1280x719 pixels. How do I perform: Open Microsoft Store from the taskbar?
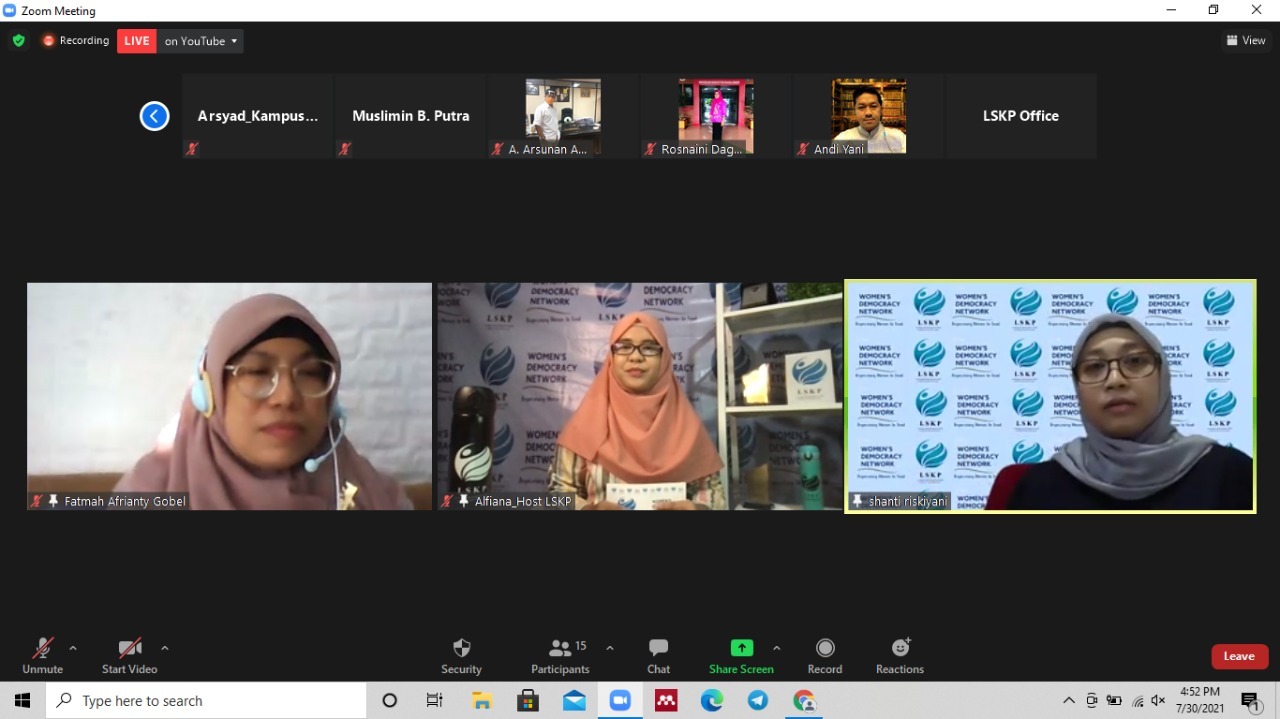click(x=528, y=701)
